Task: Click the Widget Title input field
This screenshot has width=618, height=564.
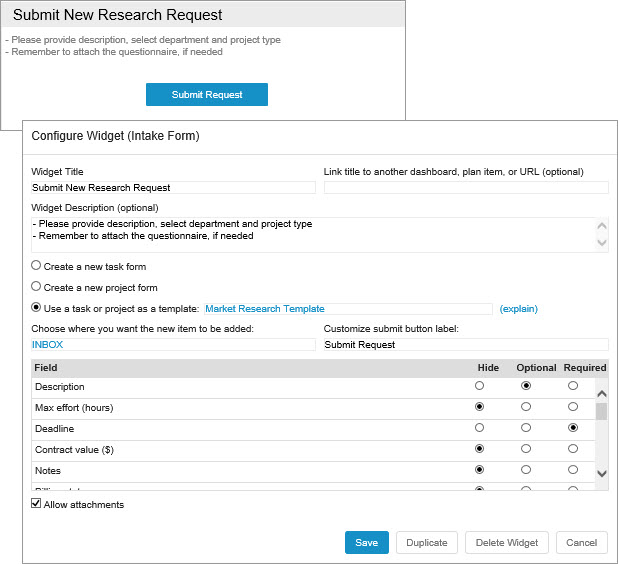Action: (173, 187)
